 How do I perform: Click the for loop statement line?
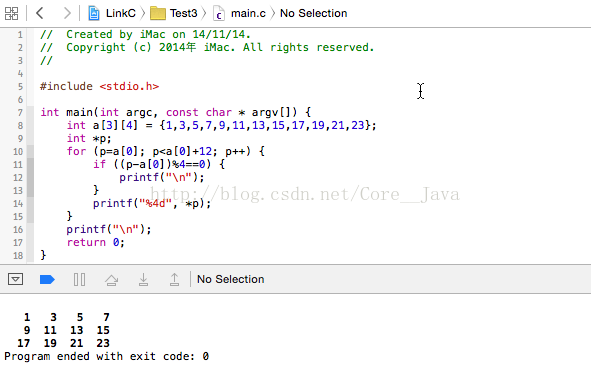[x=166, y=151]
